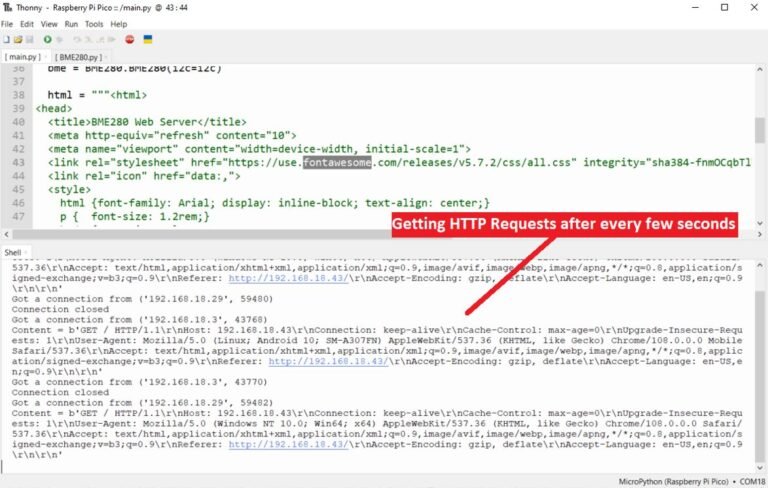768x488 pixels.
Task: Click the Step over debug icon
Action: 73,39
